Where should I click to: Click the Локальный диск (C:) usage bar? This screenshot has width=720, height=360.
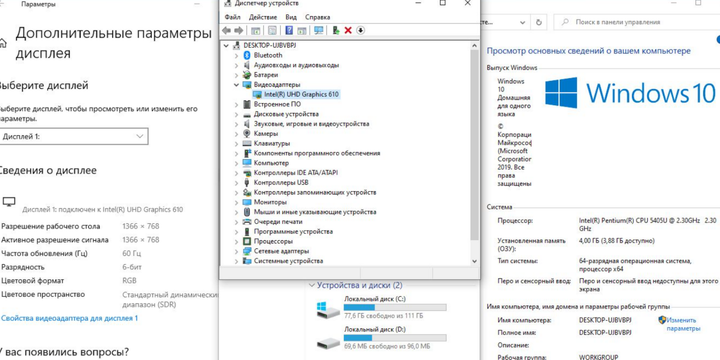395,307
